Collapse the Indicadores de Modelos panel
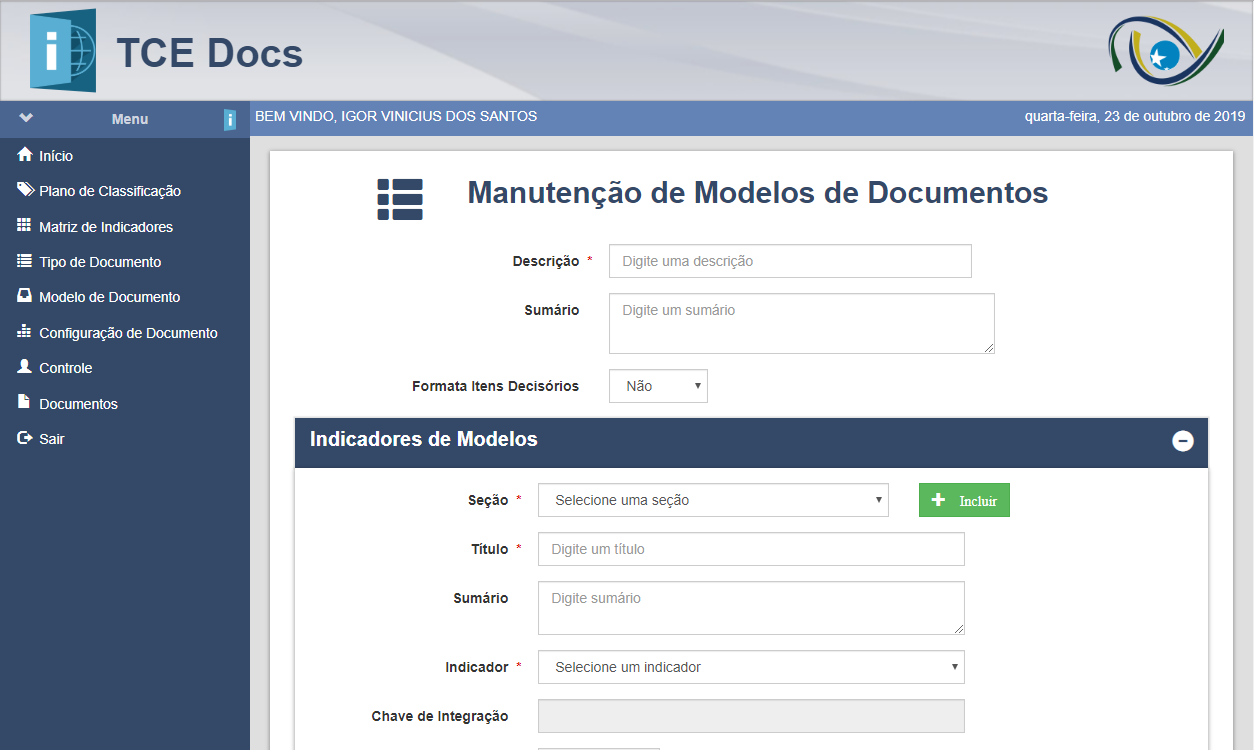1254x750 pixels. click(1182, 441)
